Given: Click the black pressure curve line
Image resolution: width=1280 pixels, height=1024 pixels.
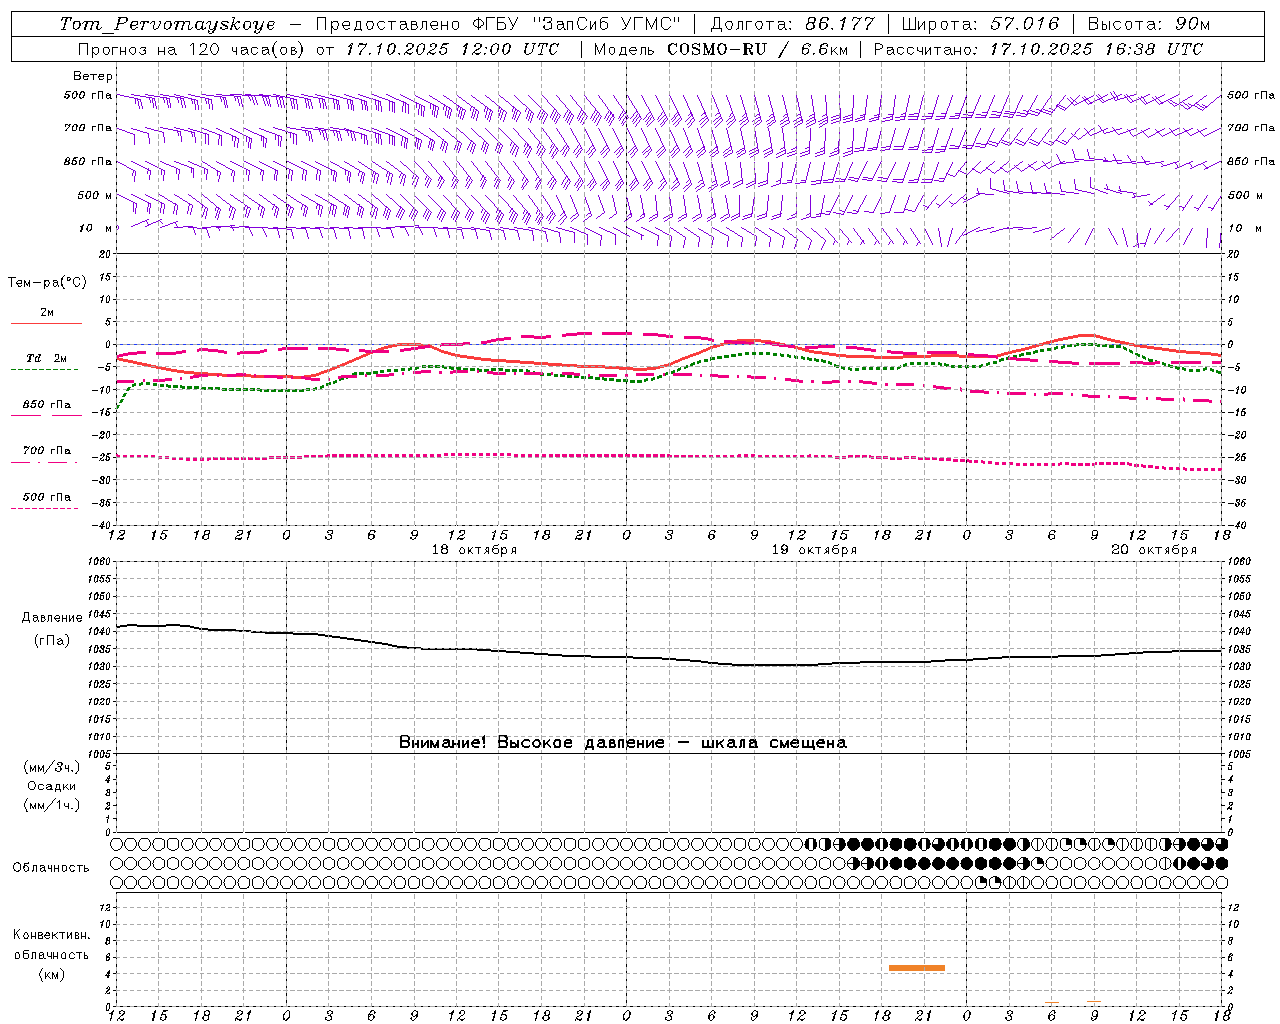Looking at the screenshot, I should (669, 658).
